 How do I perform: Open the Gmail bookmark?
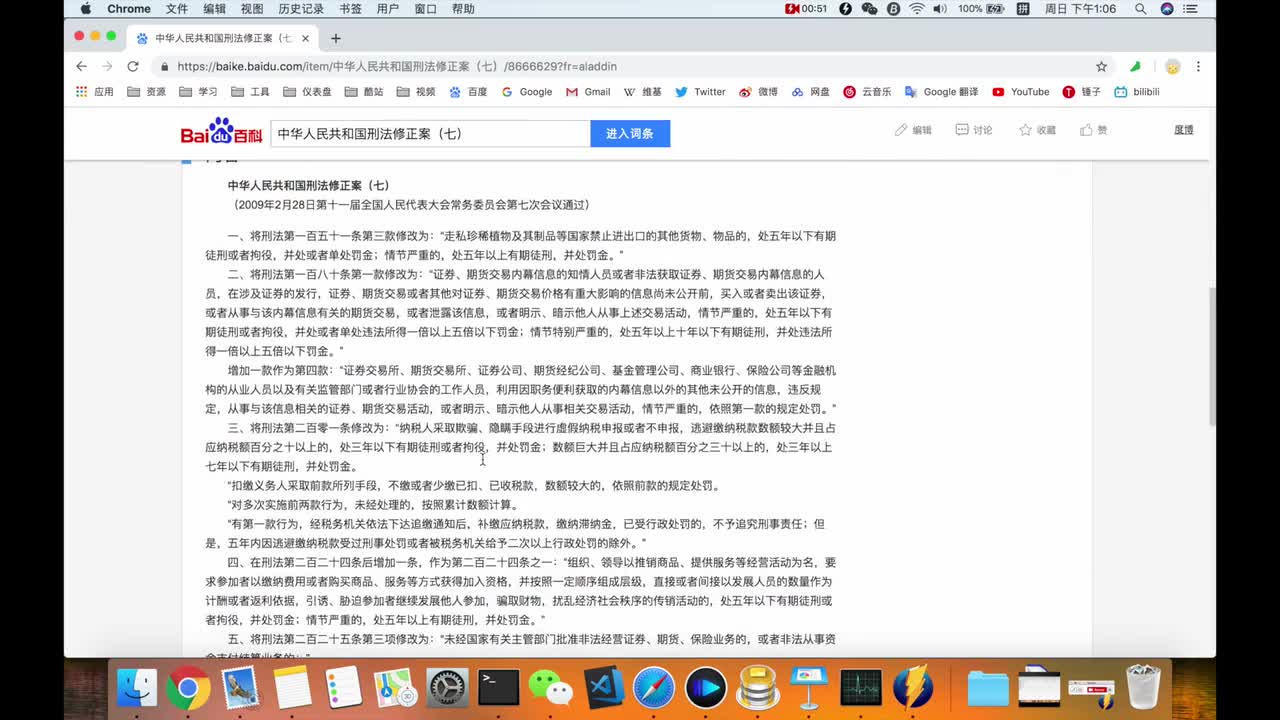(x=587, y=92)
